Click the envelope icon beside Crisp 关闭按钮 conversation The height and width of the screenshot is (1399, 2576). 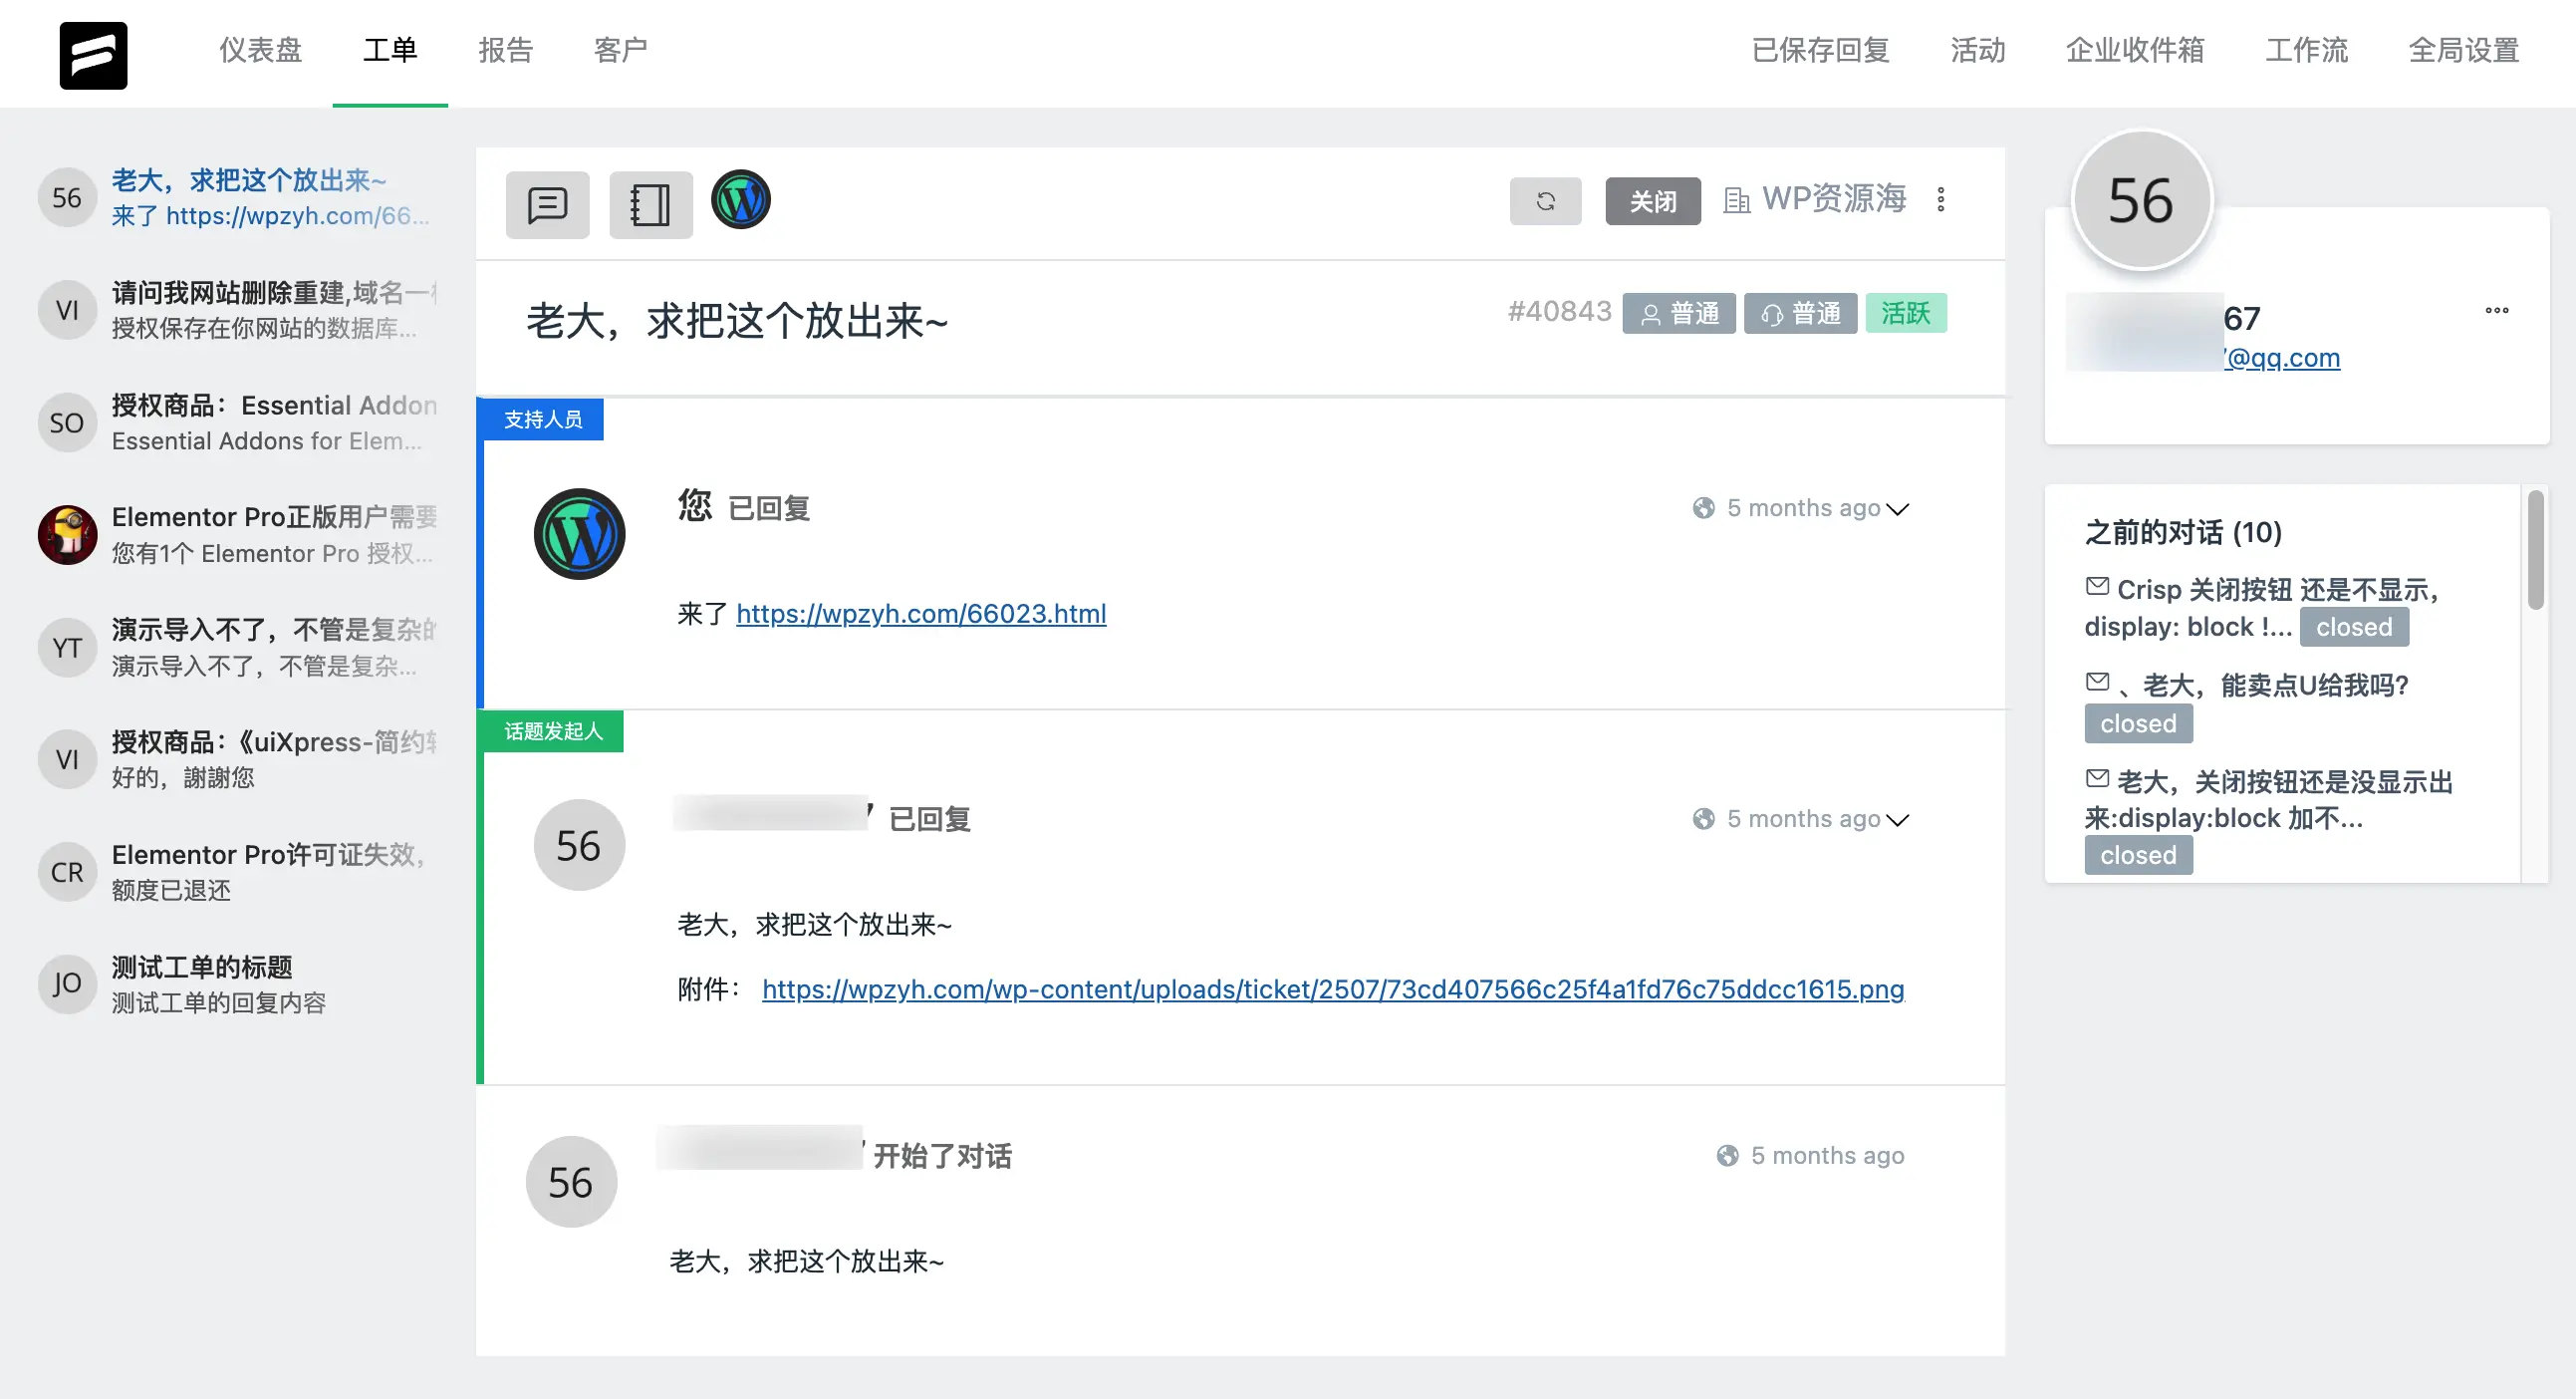tap(2097, 586)
